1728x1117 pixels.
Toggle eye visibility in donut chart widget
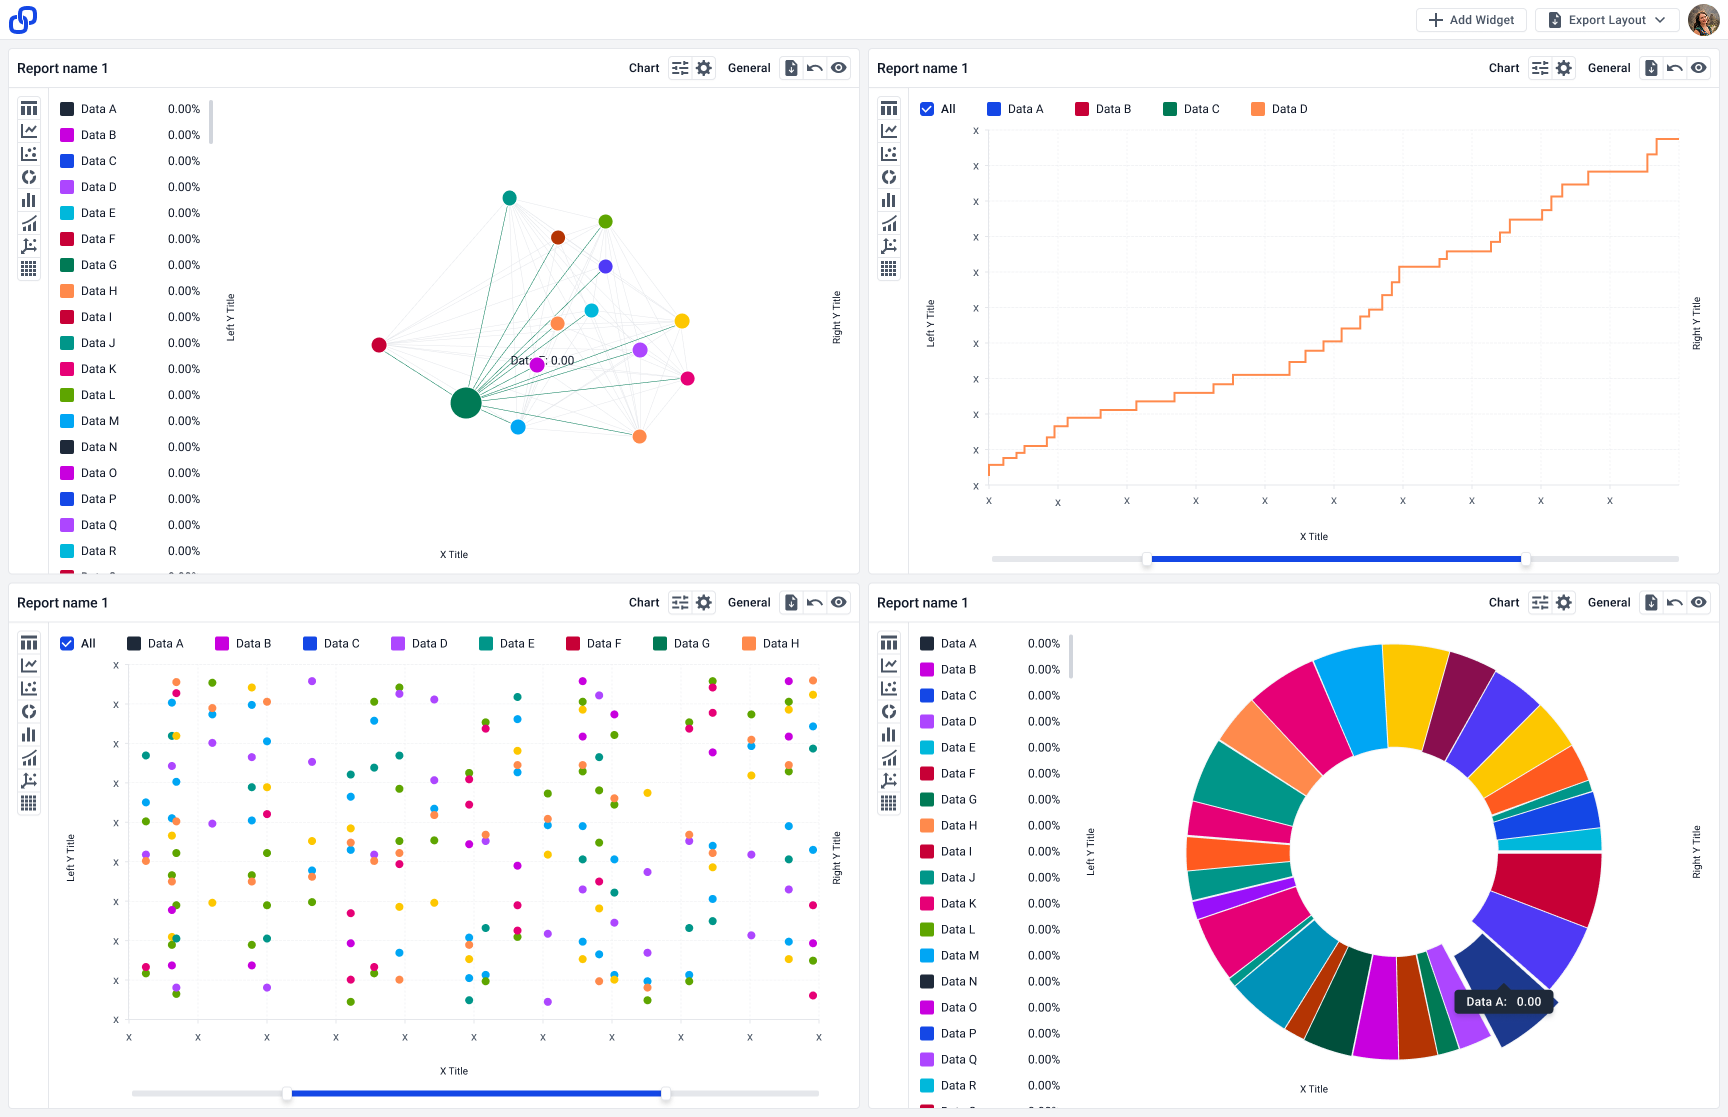coord(1699,602)
